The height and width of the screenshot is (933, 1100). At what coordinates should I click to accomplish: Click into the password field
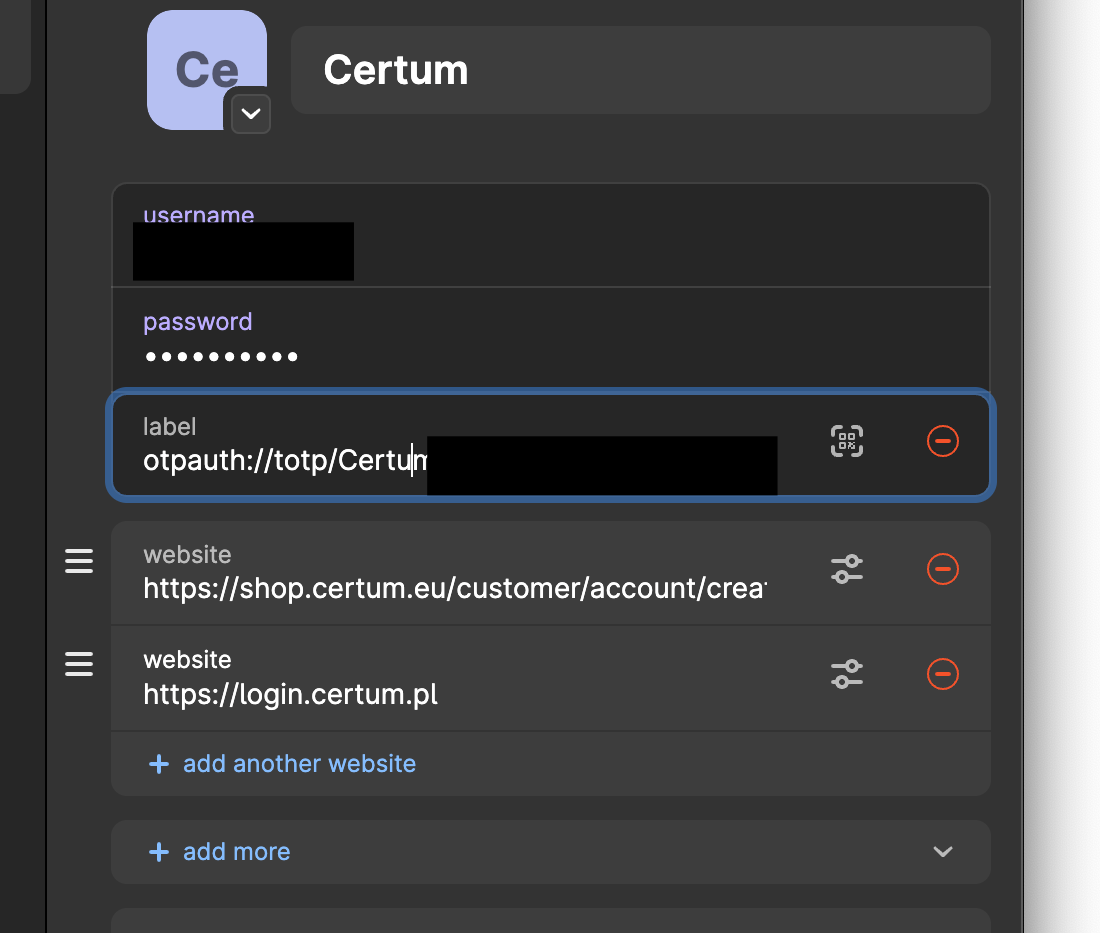point(551,339)
